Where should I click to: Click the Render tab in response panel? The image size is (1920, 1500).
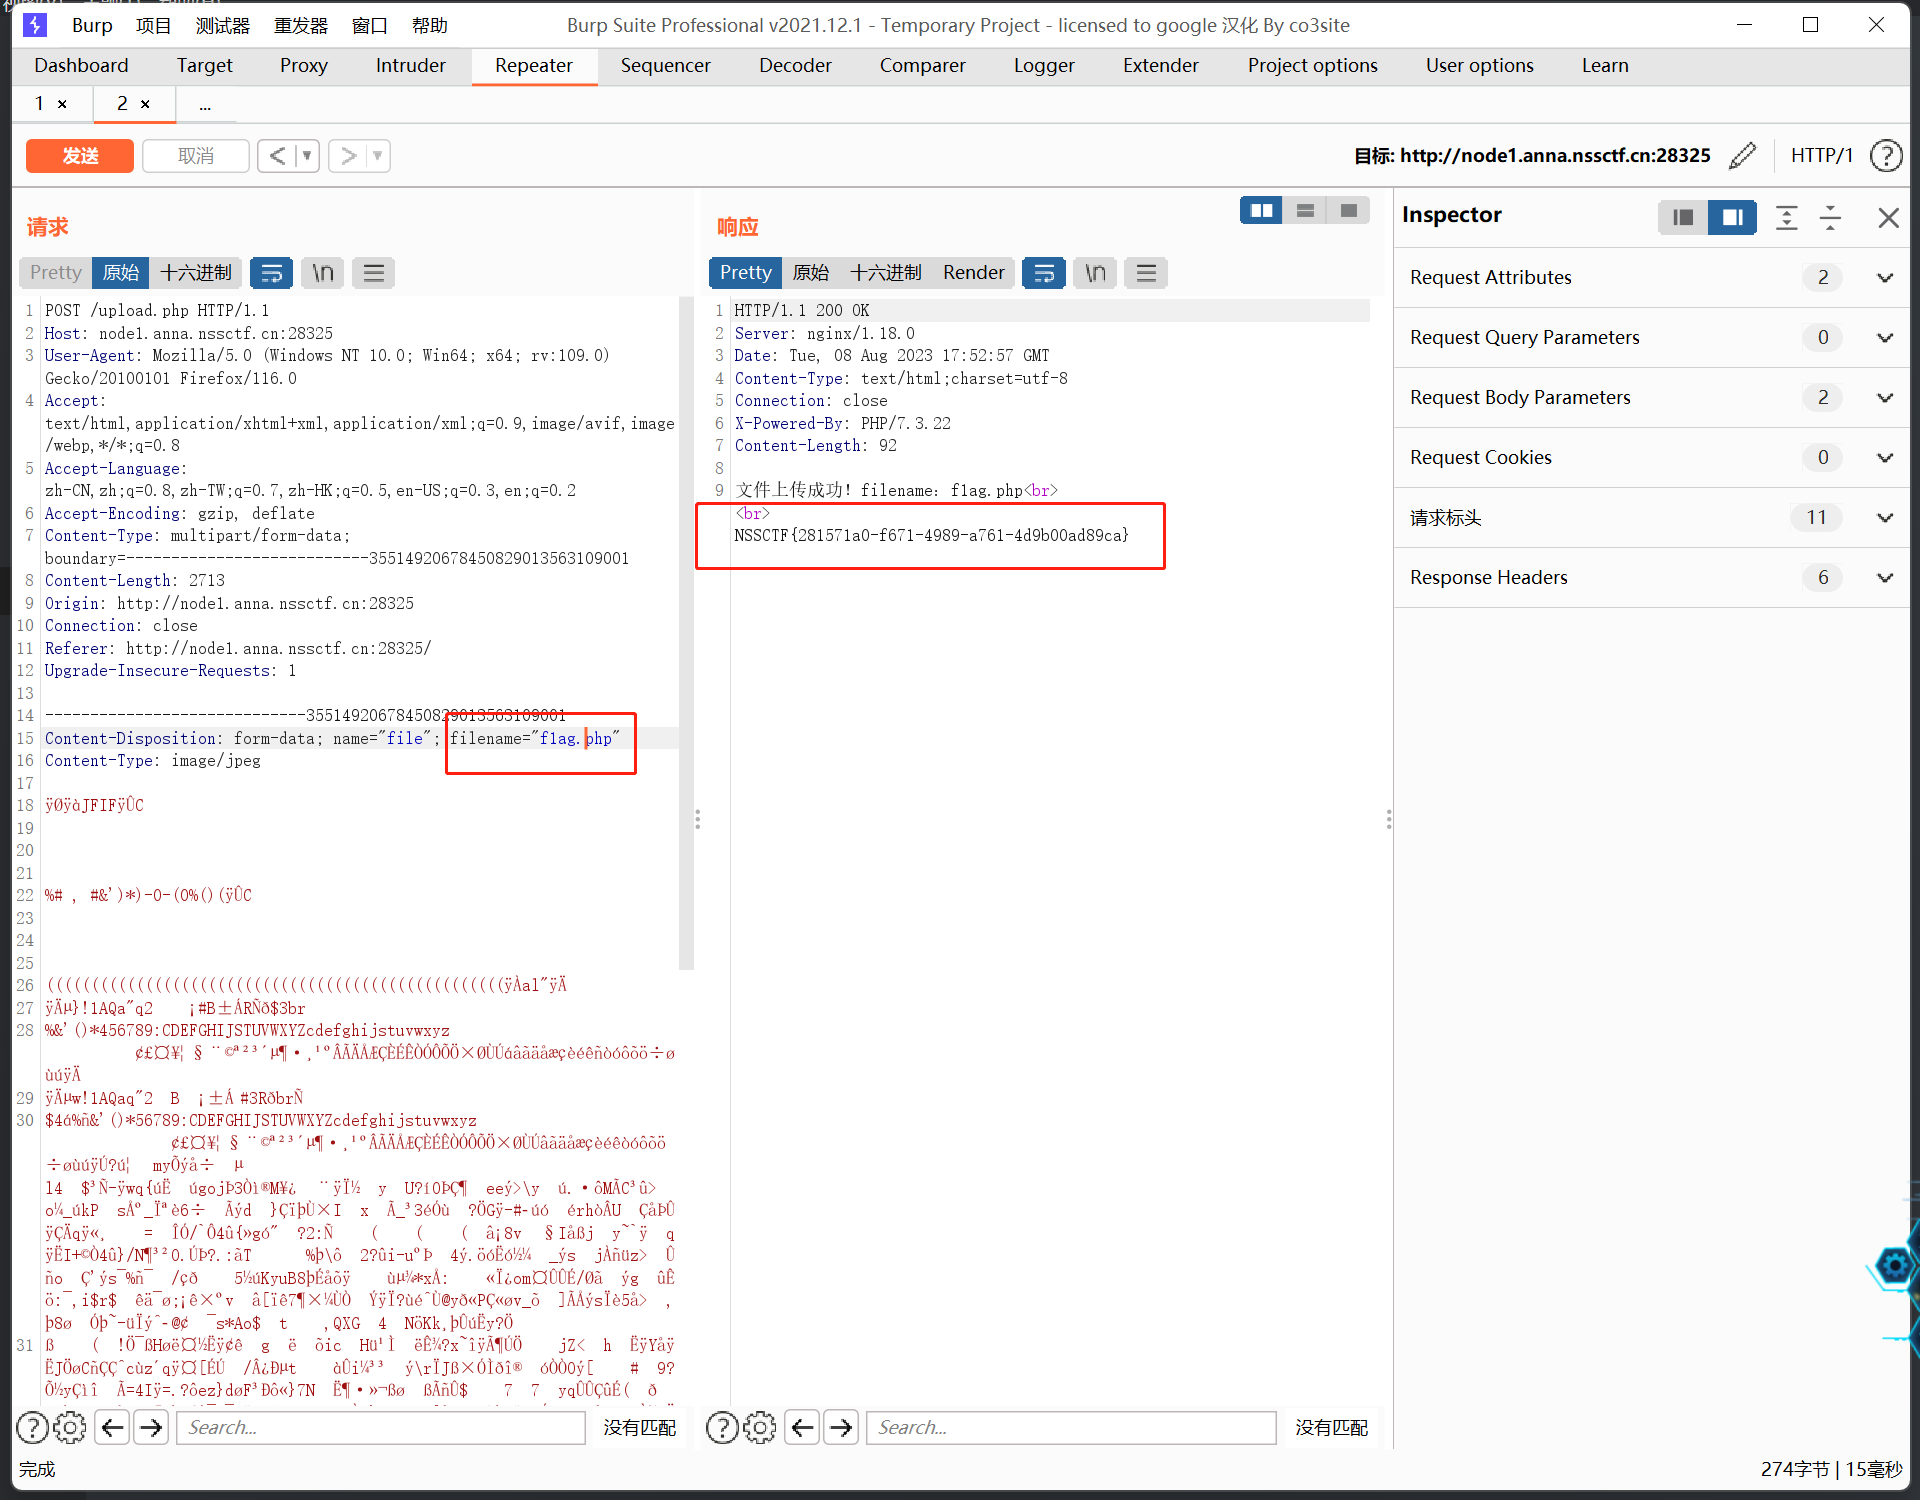(x=971, y=273)
